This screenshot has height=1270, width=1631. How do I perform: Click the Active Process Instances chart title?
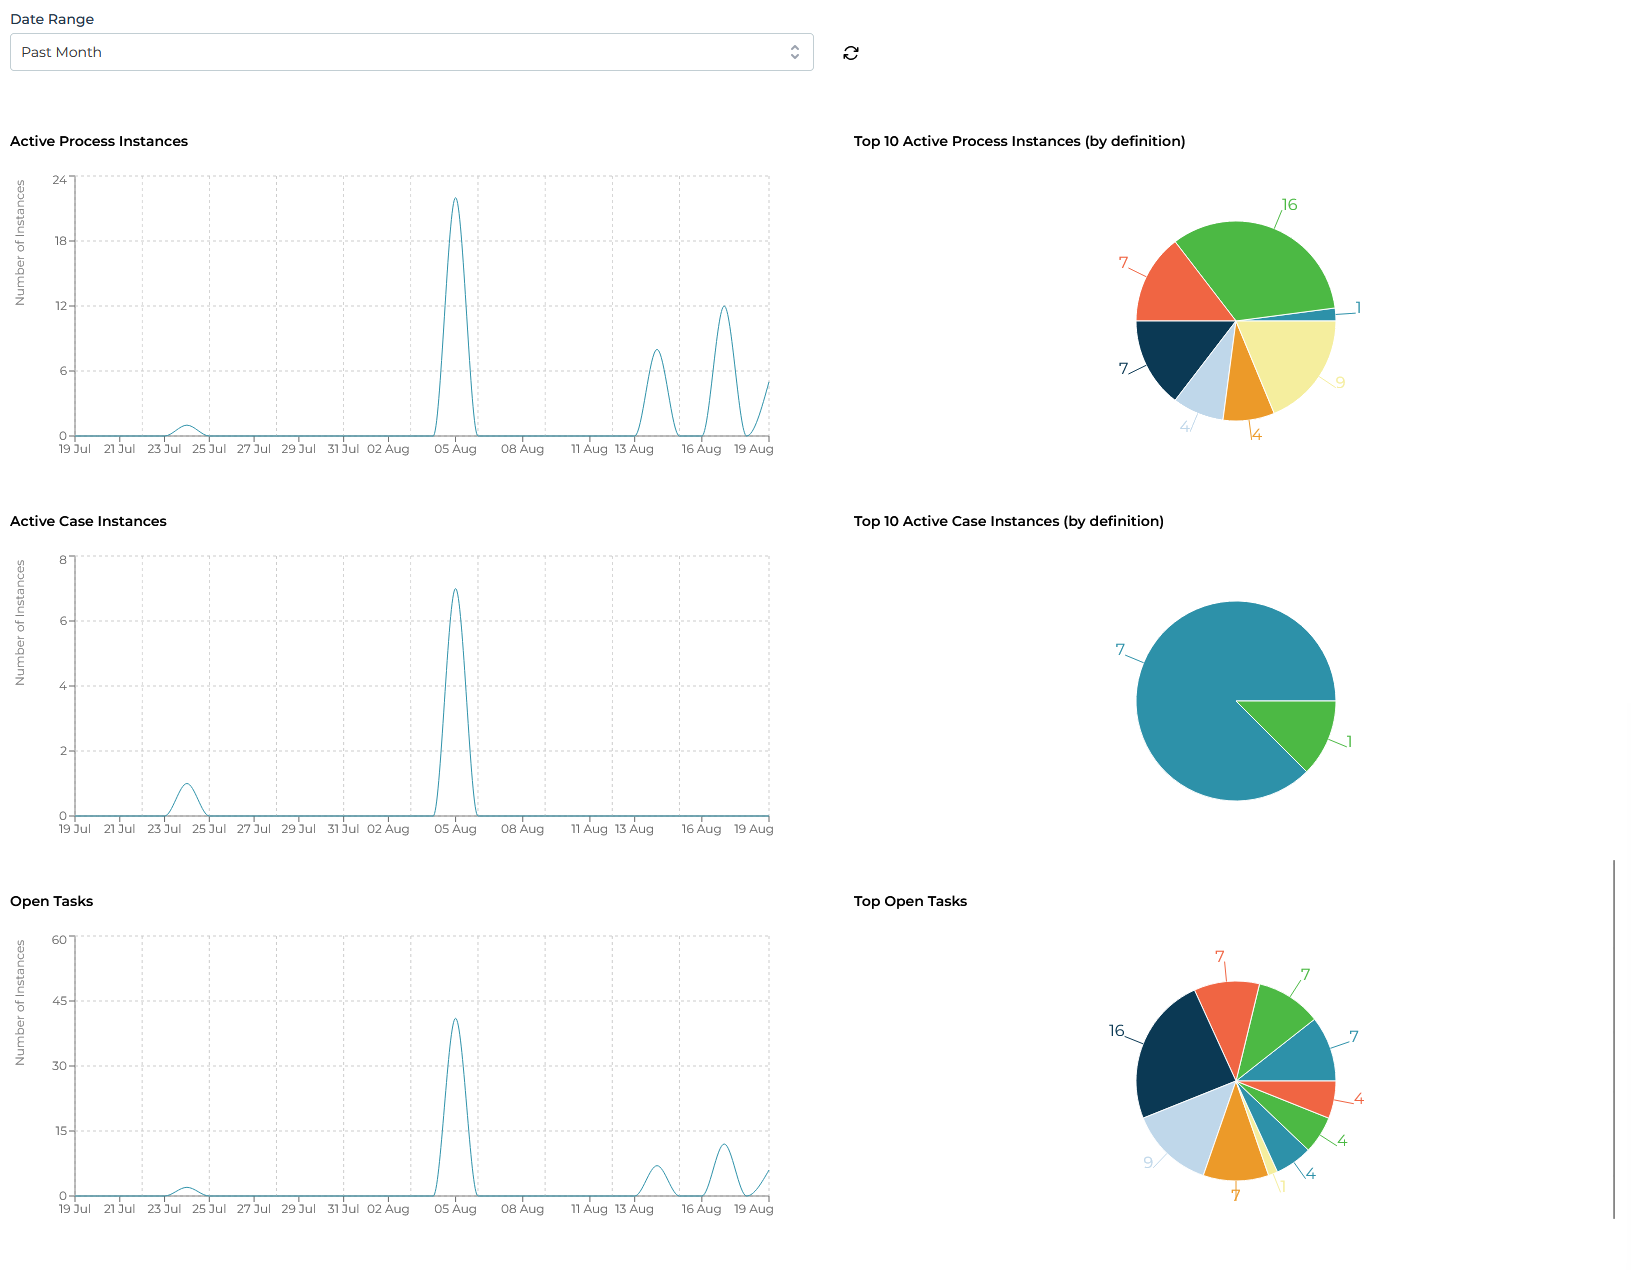[x=98, y=141]
